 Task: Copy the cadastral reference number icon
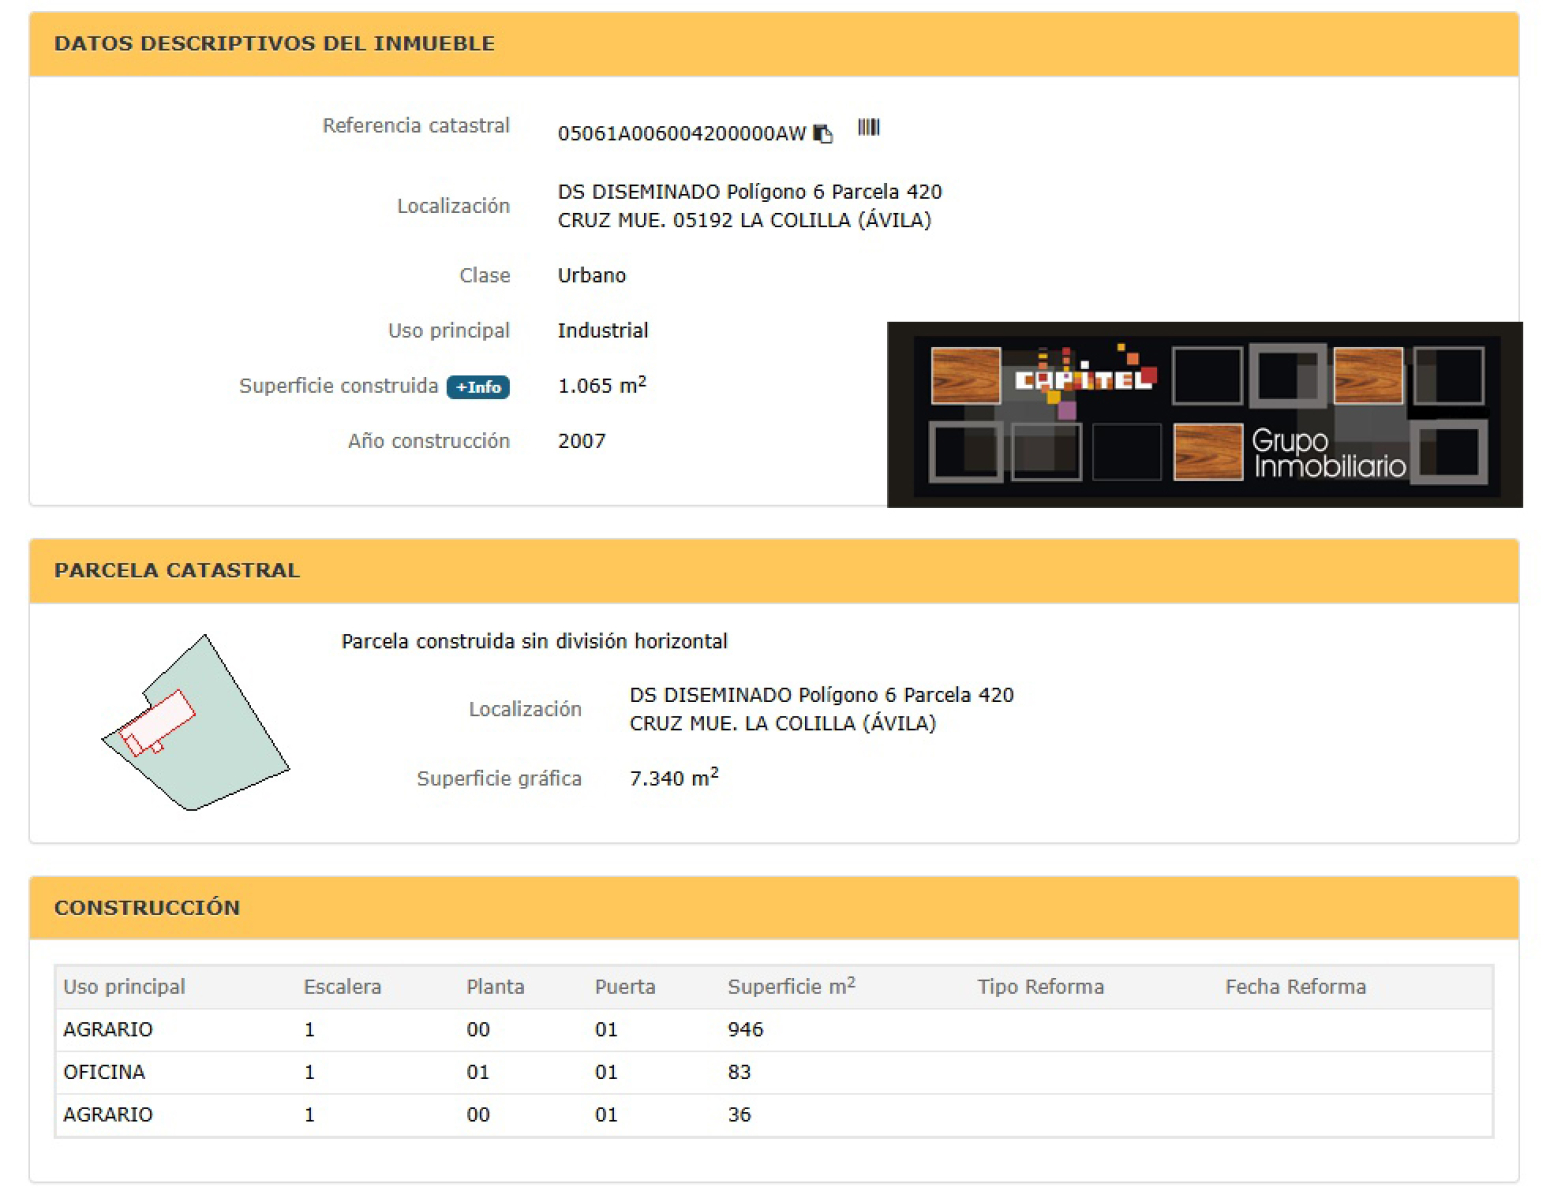click(823, 133)
